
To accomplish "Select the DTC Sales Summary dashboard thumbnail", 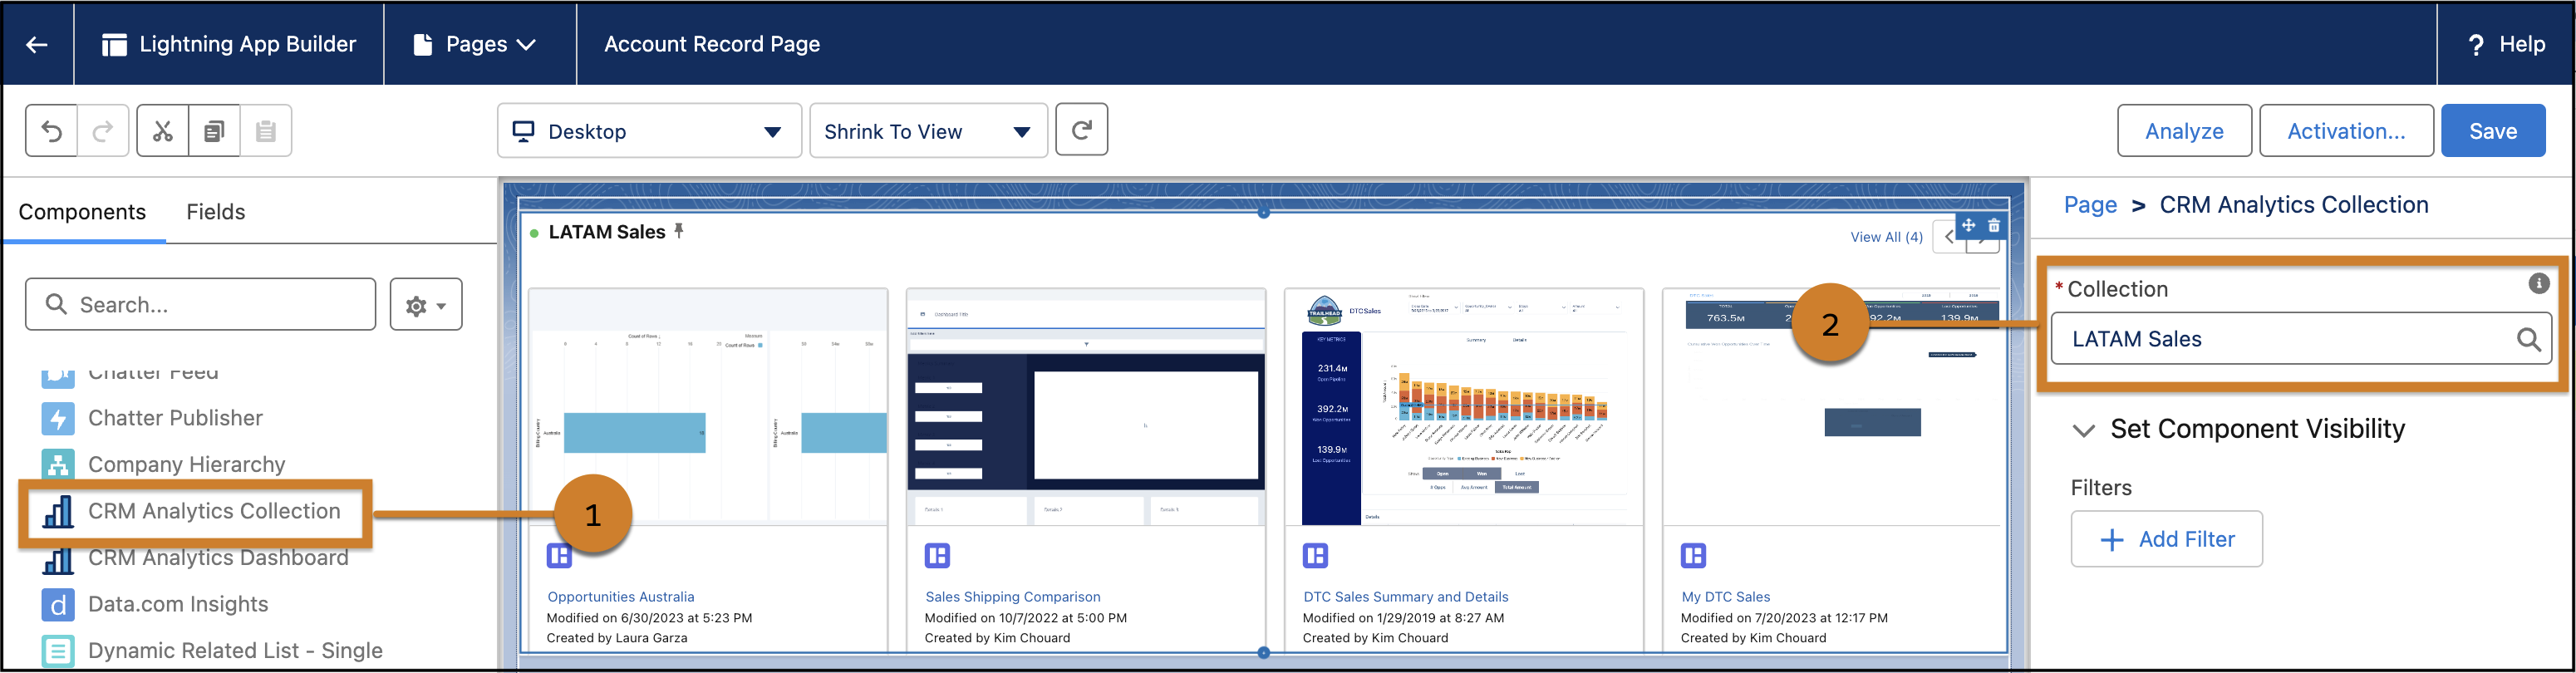I will 1464,407.
